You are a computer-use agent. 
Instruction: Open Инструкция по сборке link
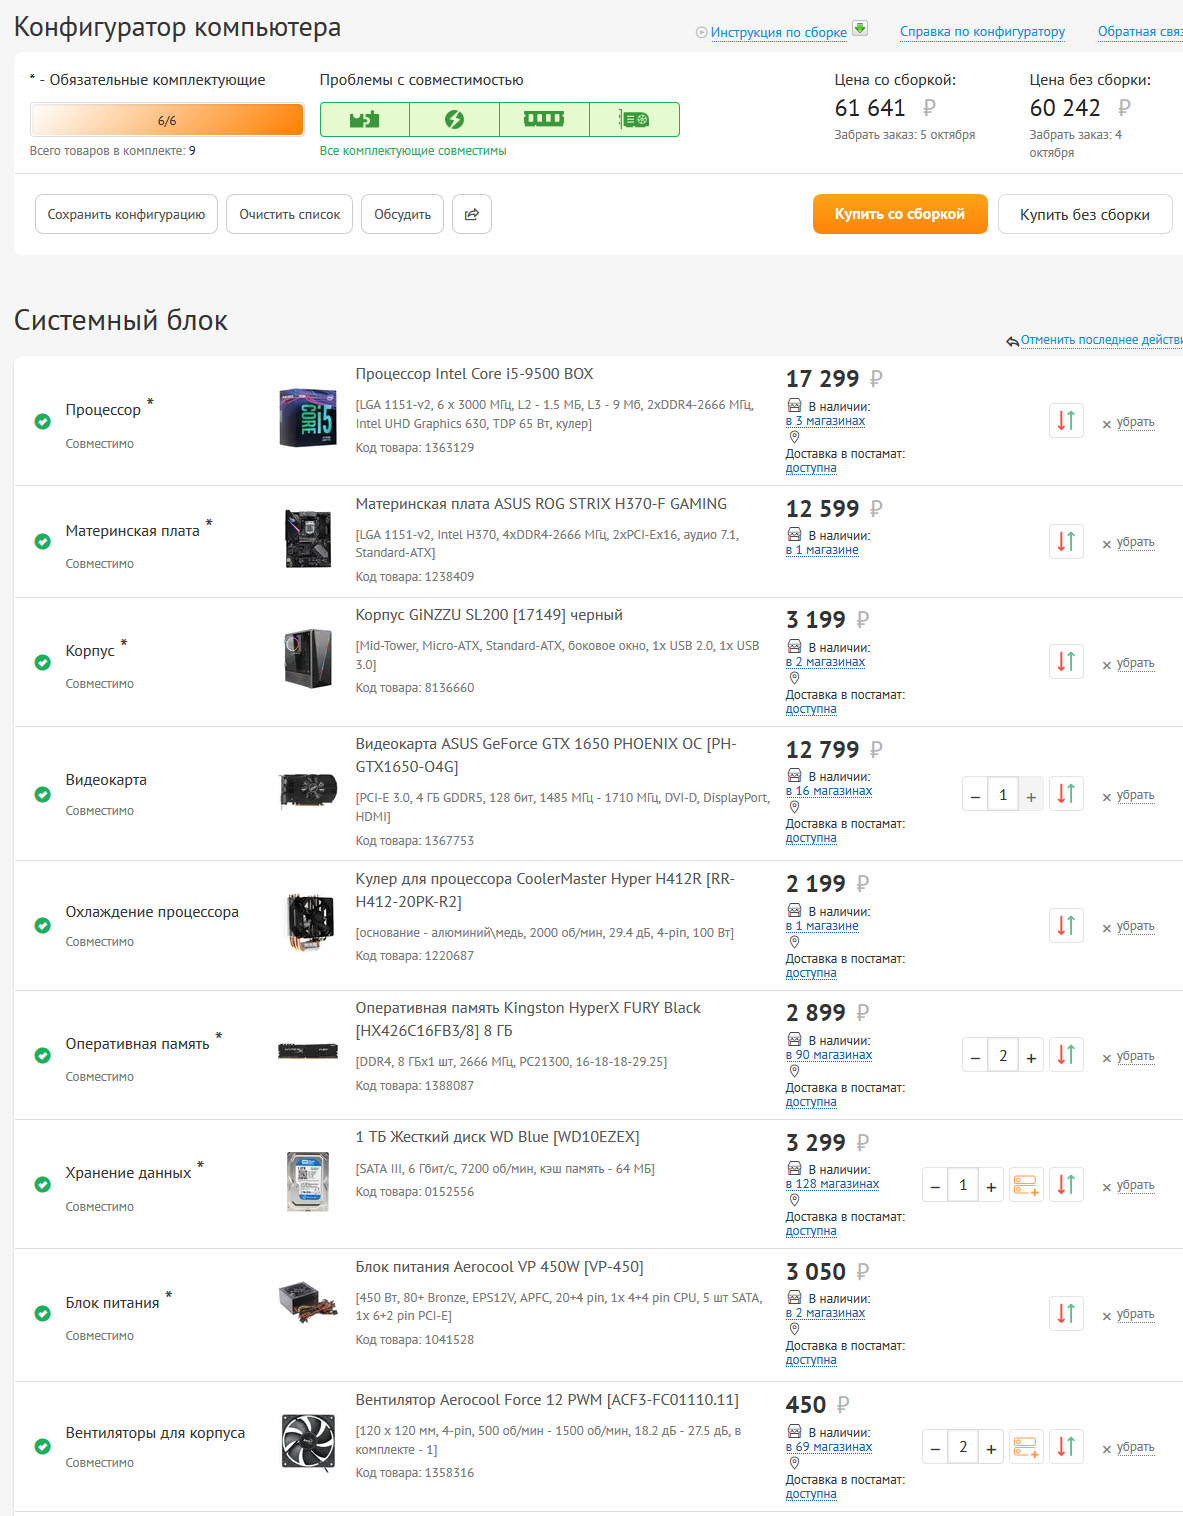779,32
